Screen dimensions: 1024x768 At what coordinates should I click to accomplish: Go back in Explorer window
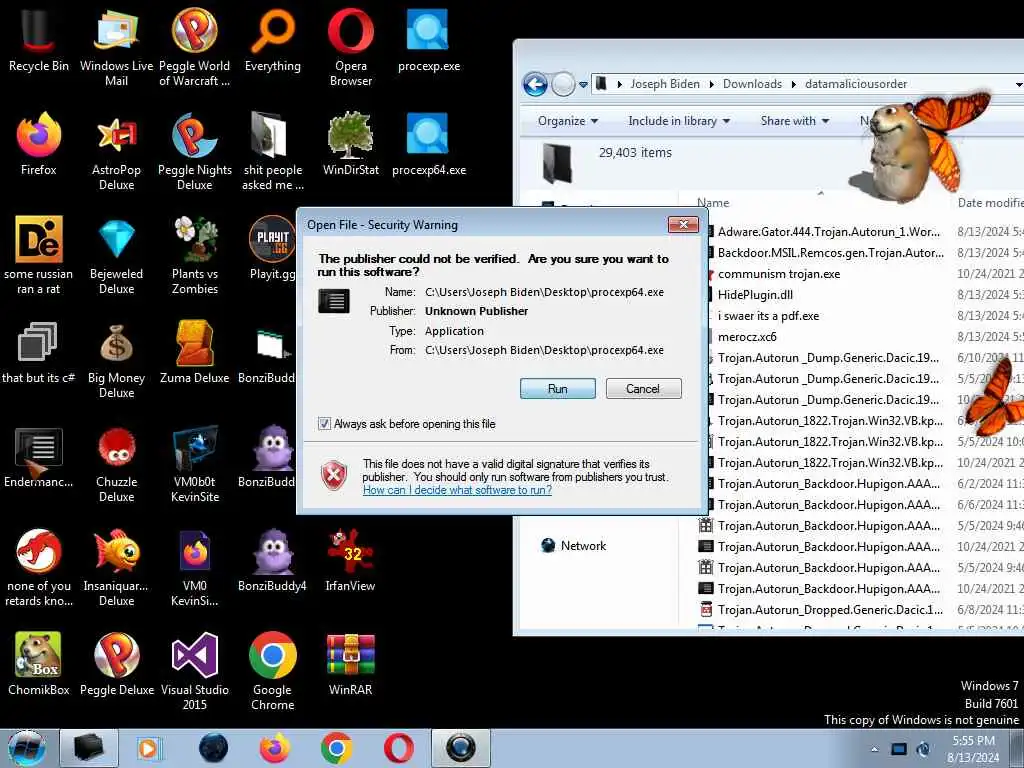(x=536, y=84)
